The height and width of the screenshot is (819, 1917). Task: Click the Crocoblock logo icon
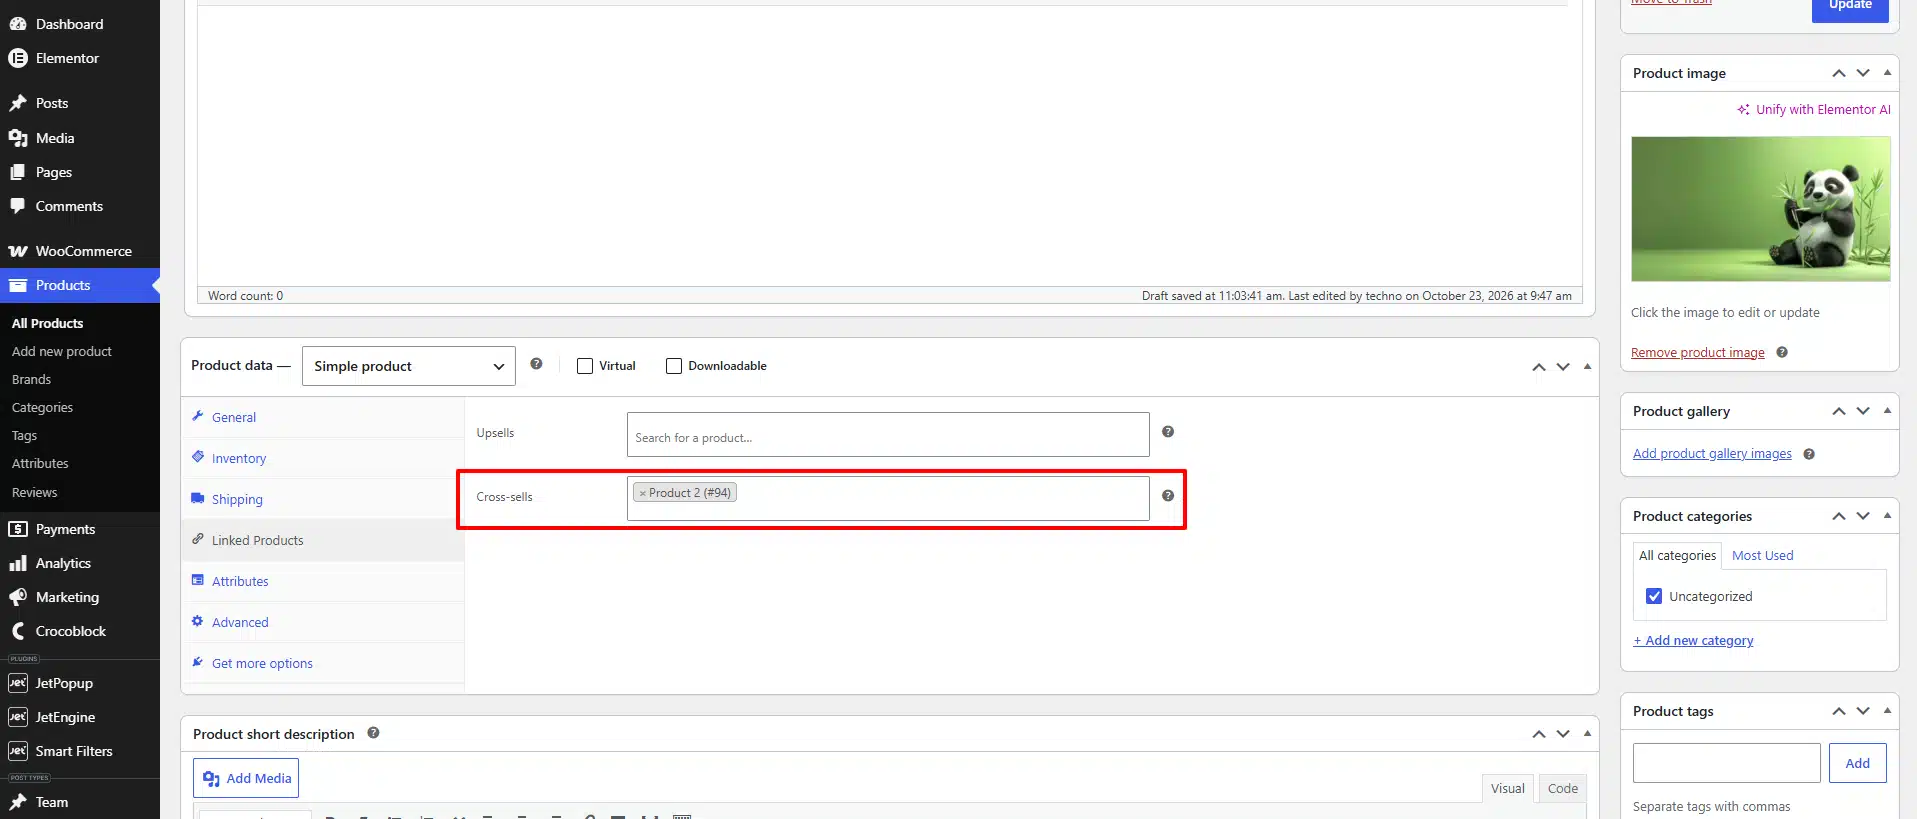(x=18, y=631)
